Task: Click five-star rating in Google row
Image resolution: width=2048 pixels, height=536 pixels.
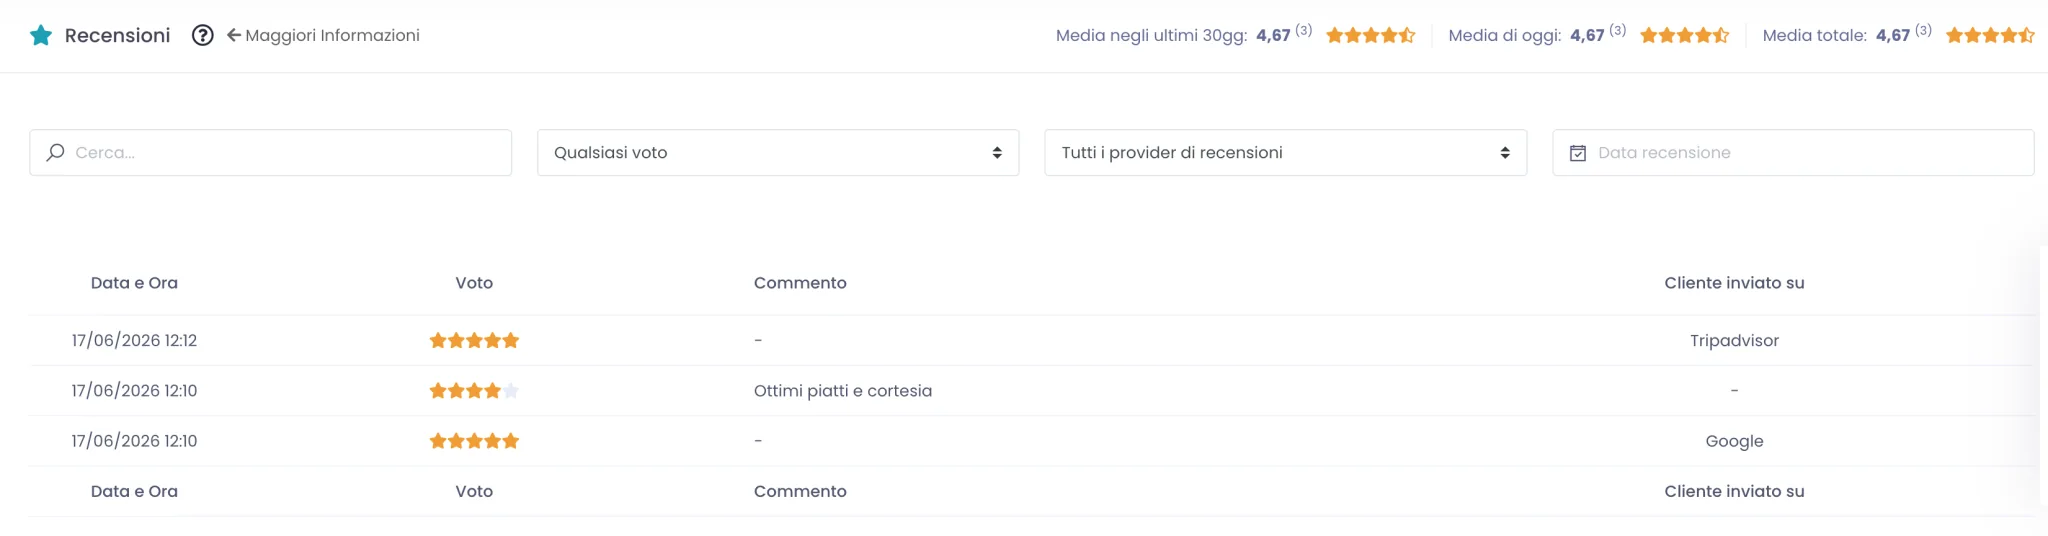Action: (474, 441)
